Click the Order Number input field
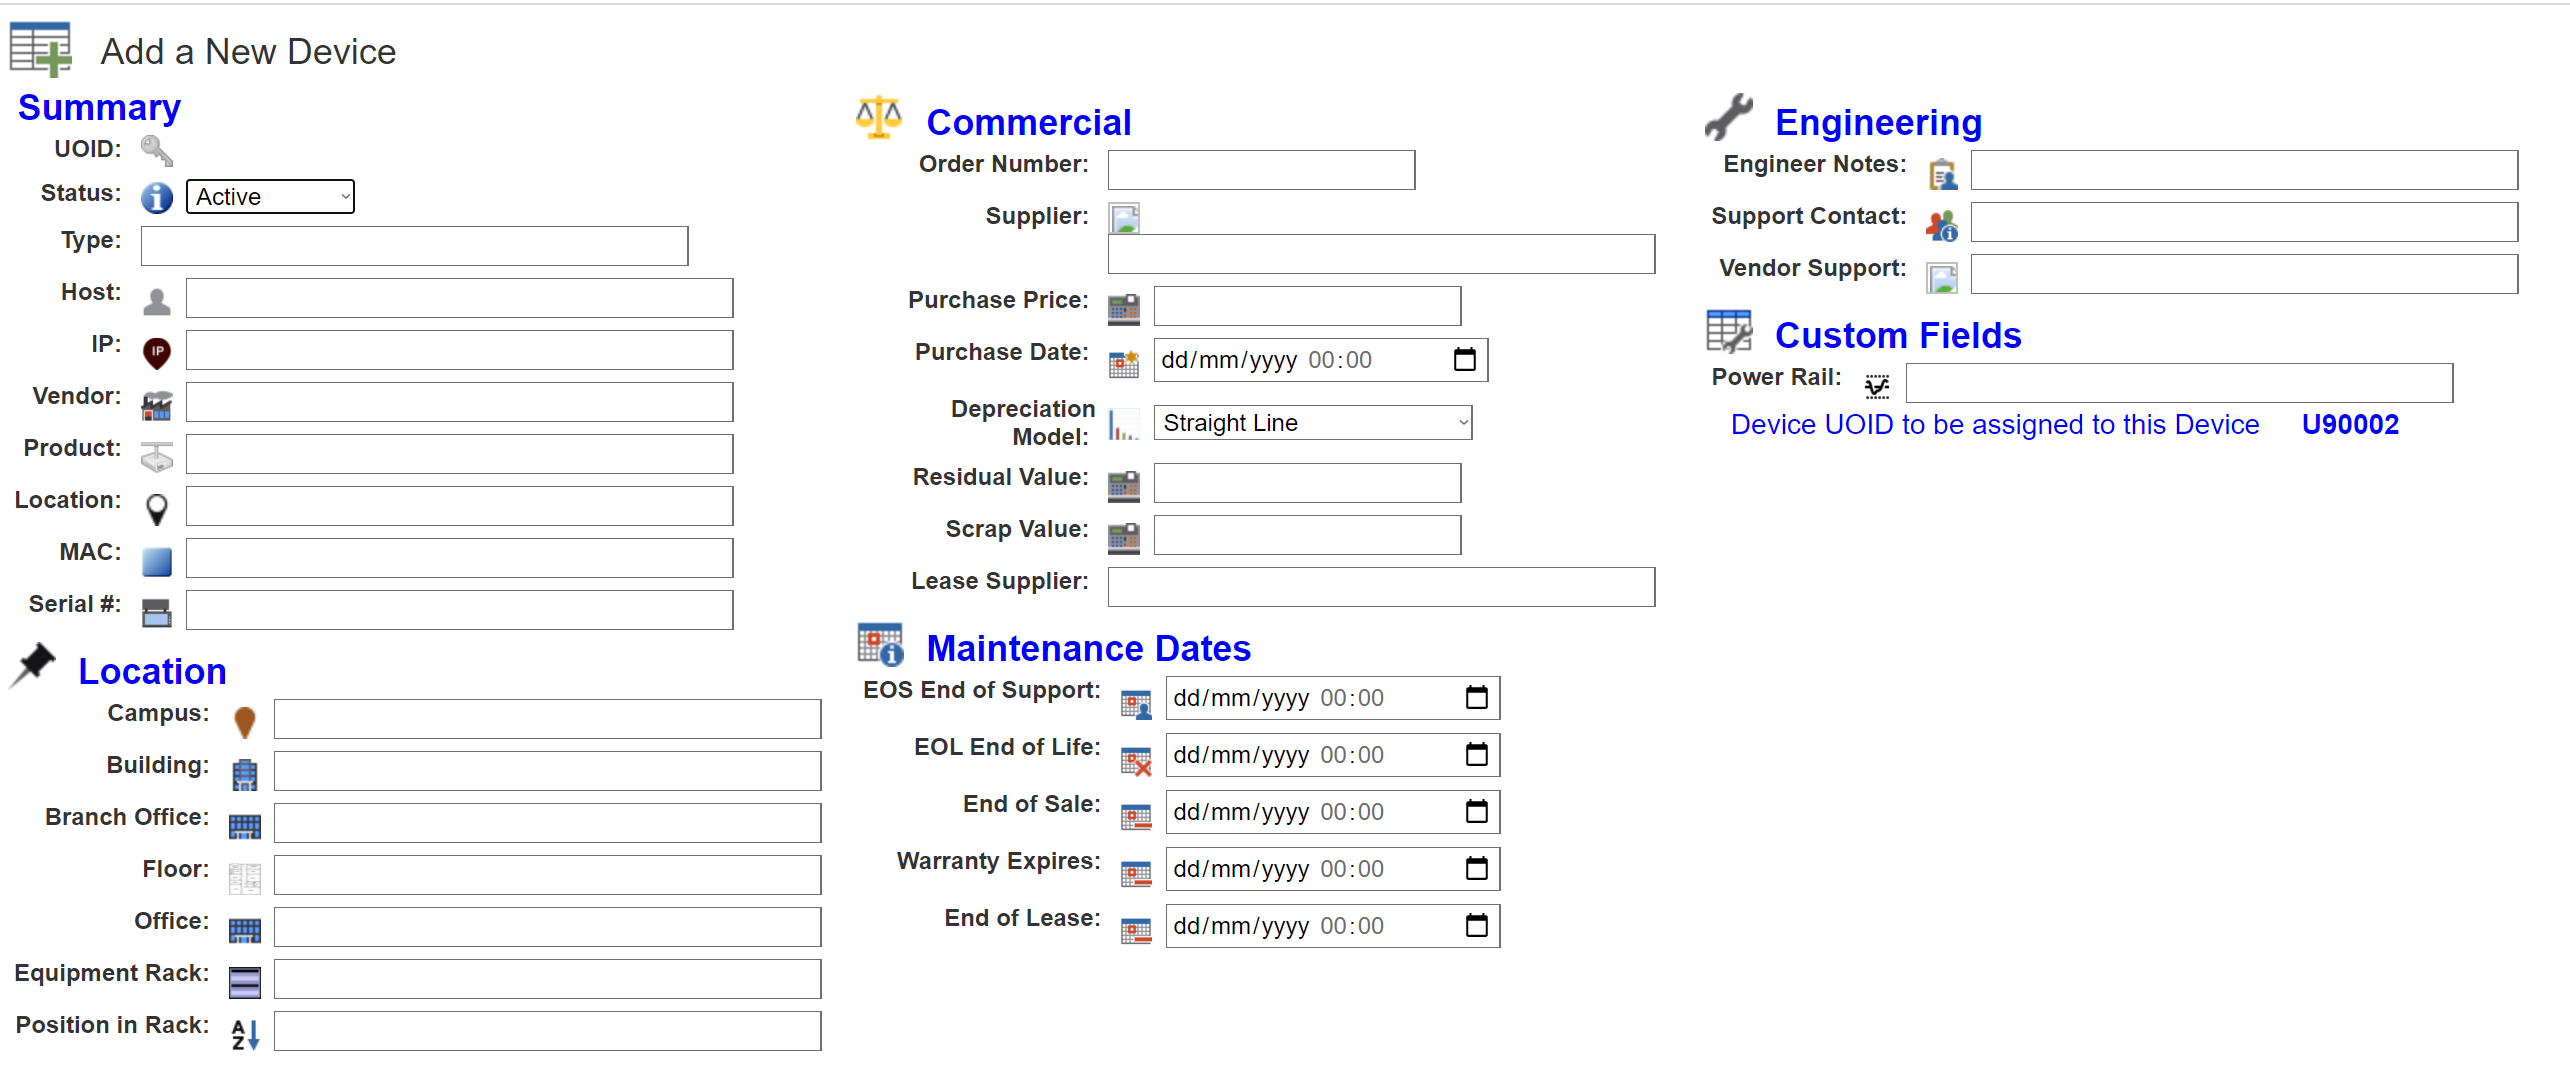 coord(1261,170)
